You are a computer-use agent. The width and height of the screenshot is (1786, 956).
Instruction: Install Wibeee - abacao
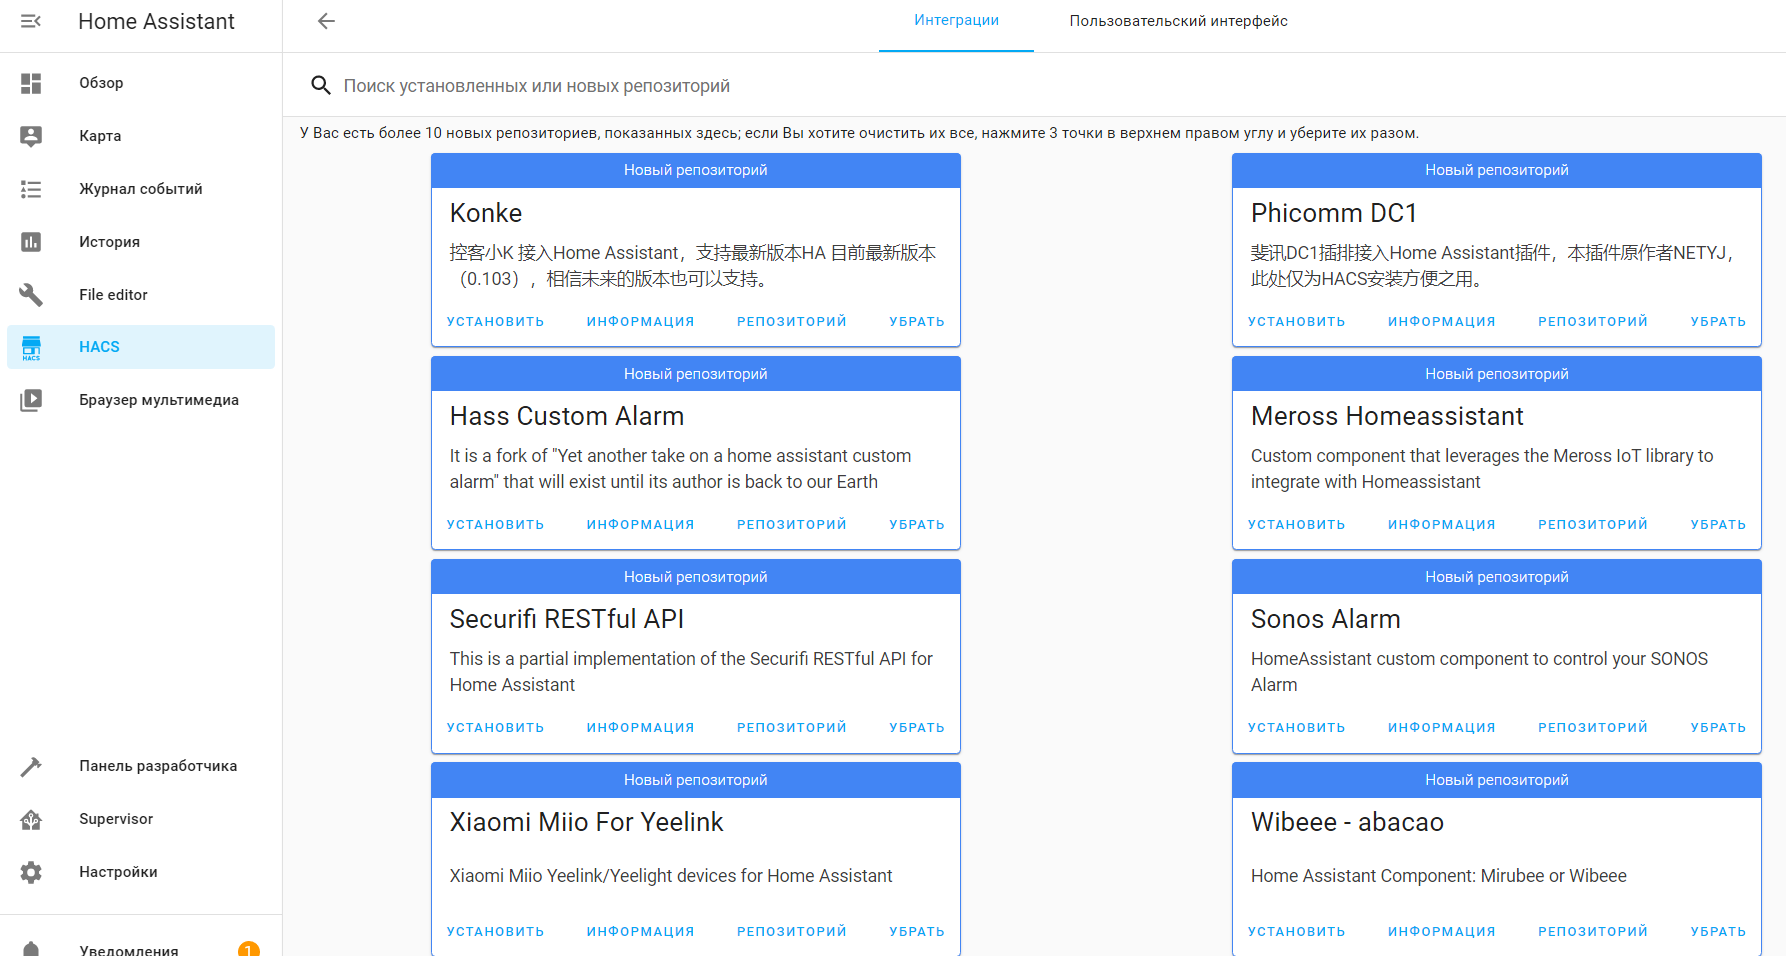tap(1296, 932)
